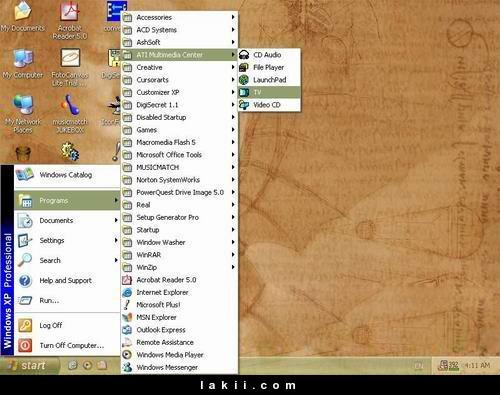500x395 pixels.
Task: Select the FotoCanvas Lite Trial desktop icon
Action: coord(70,67)
